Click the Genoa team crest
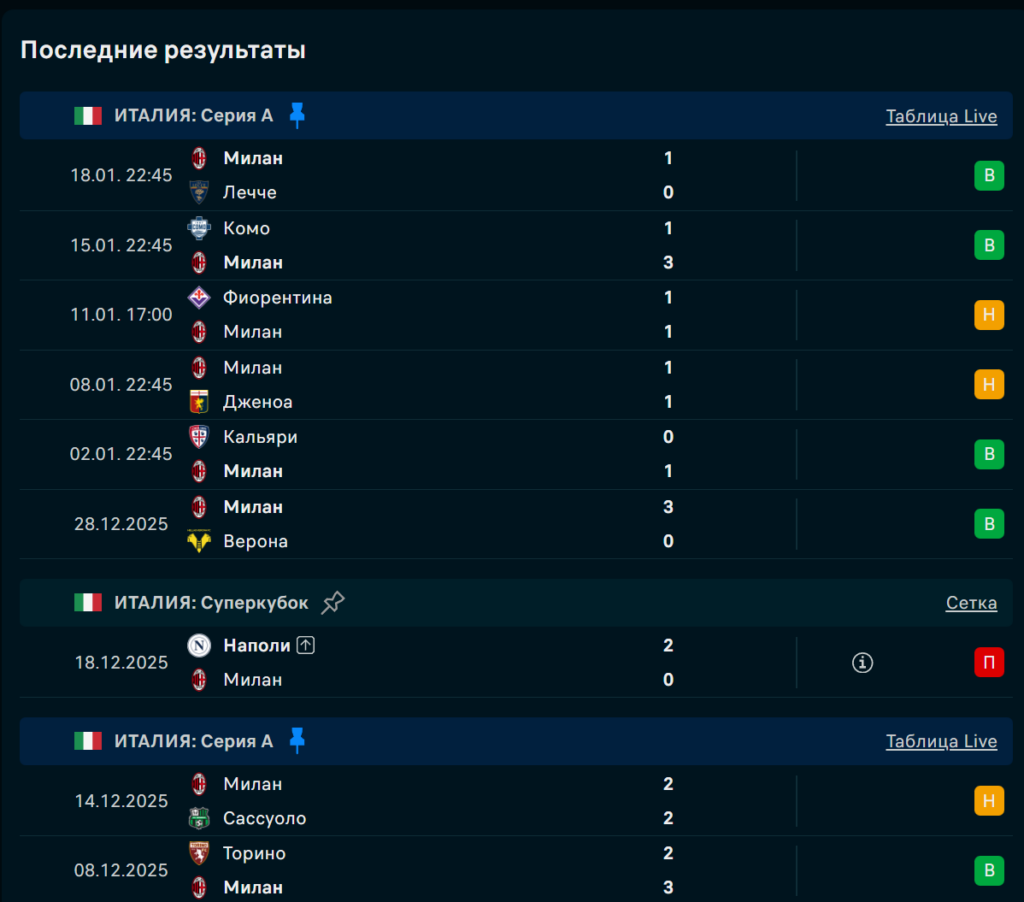 (x=199, y=402)
